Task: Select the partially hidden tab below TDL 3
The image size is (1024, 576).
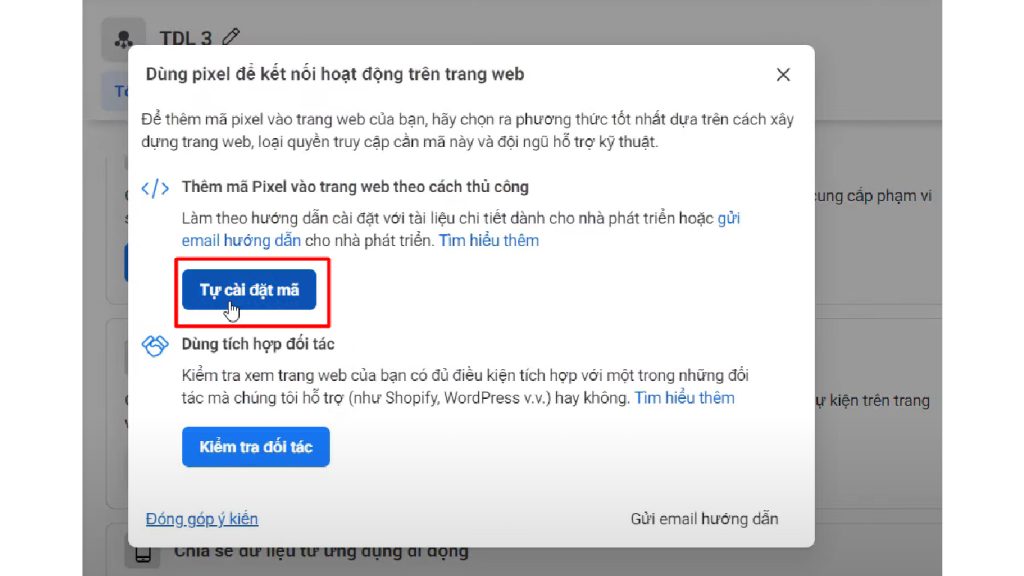Action: pyautogui.click(x=116, y=91)
